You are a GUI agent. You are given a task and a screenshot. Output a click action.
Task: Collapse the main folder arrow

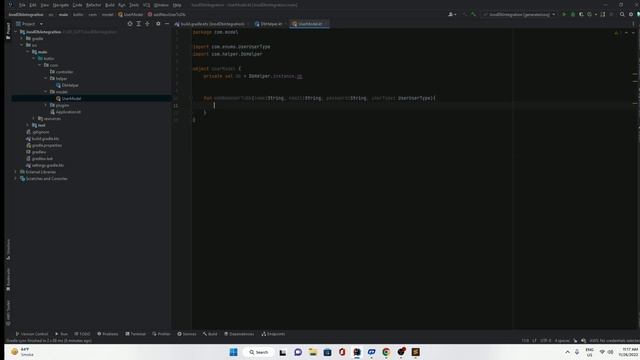click(28, 52)
